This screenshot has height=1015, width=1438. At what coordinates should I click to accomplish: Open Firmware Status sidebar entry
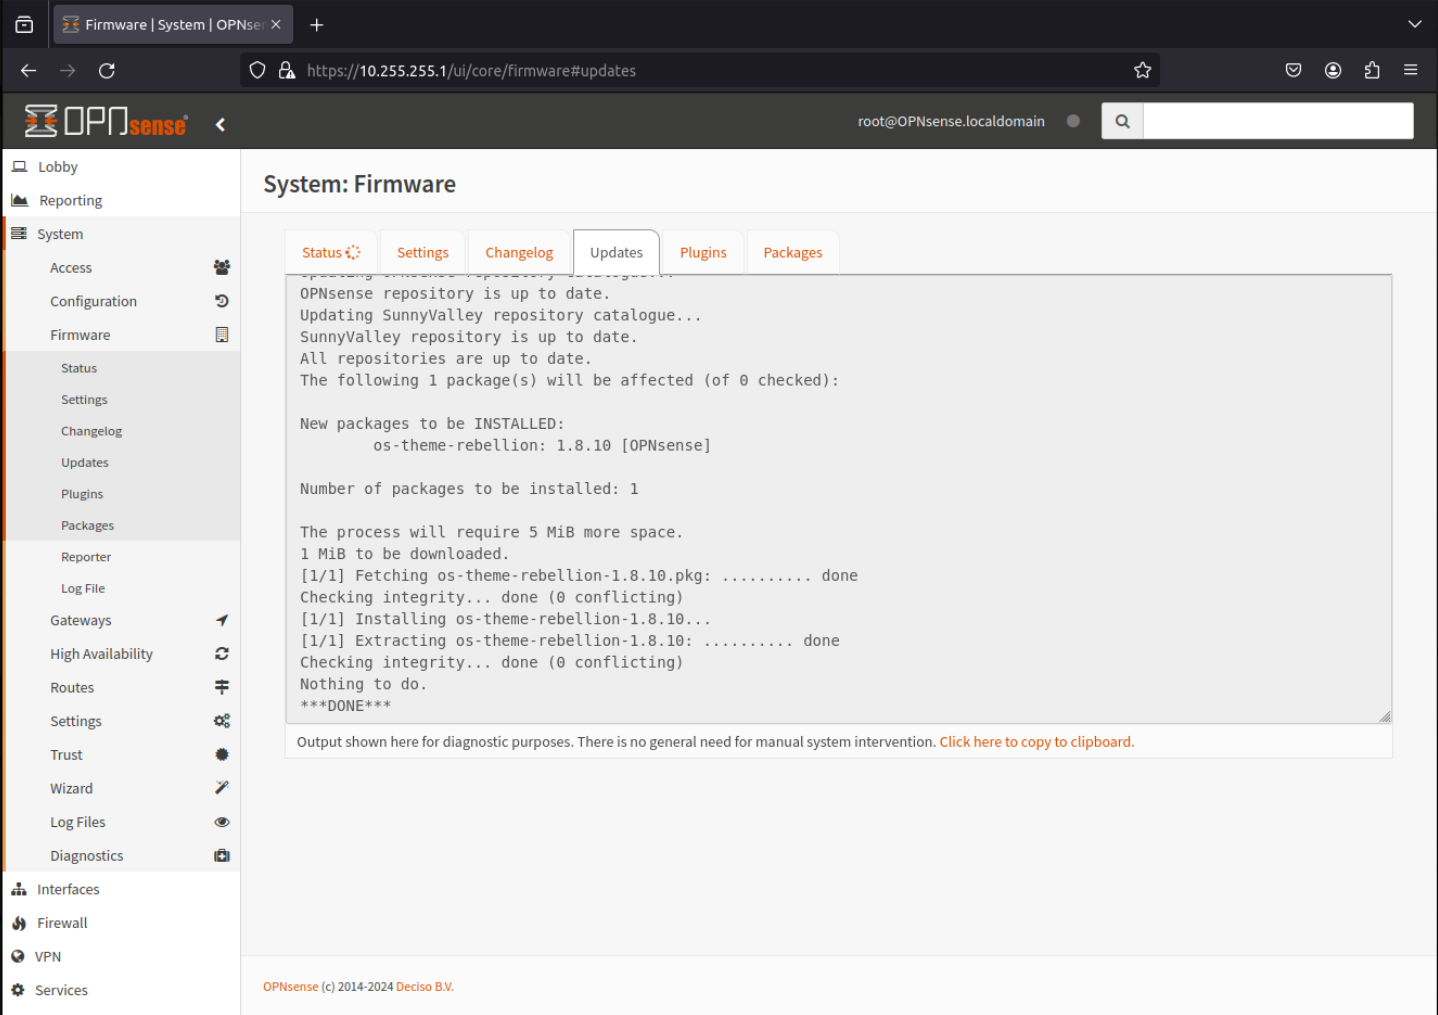(x=79, y=368)
